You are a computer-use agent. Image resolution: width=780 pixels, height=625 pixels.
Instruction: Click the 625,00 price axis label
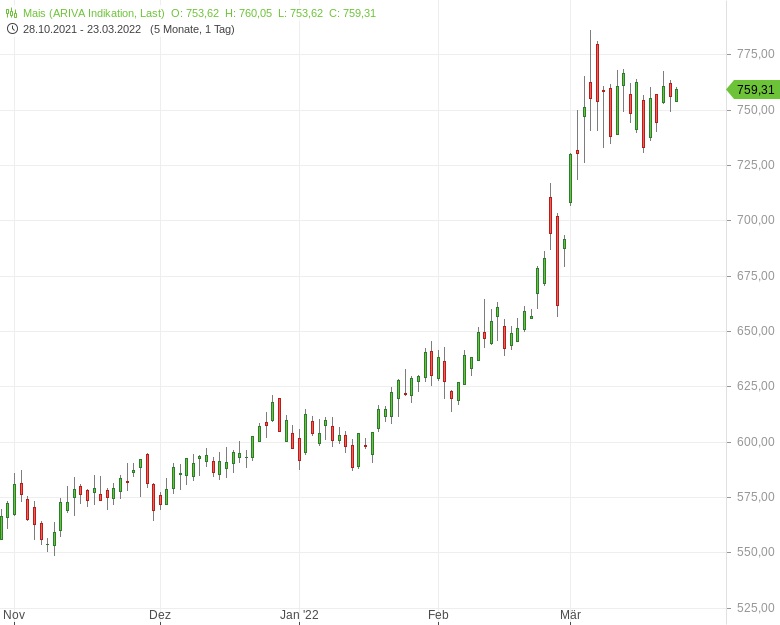click(x=756, y=386)
